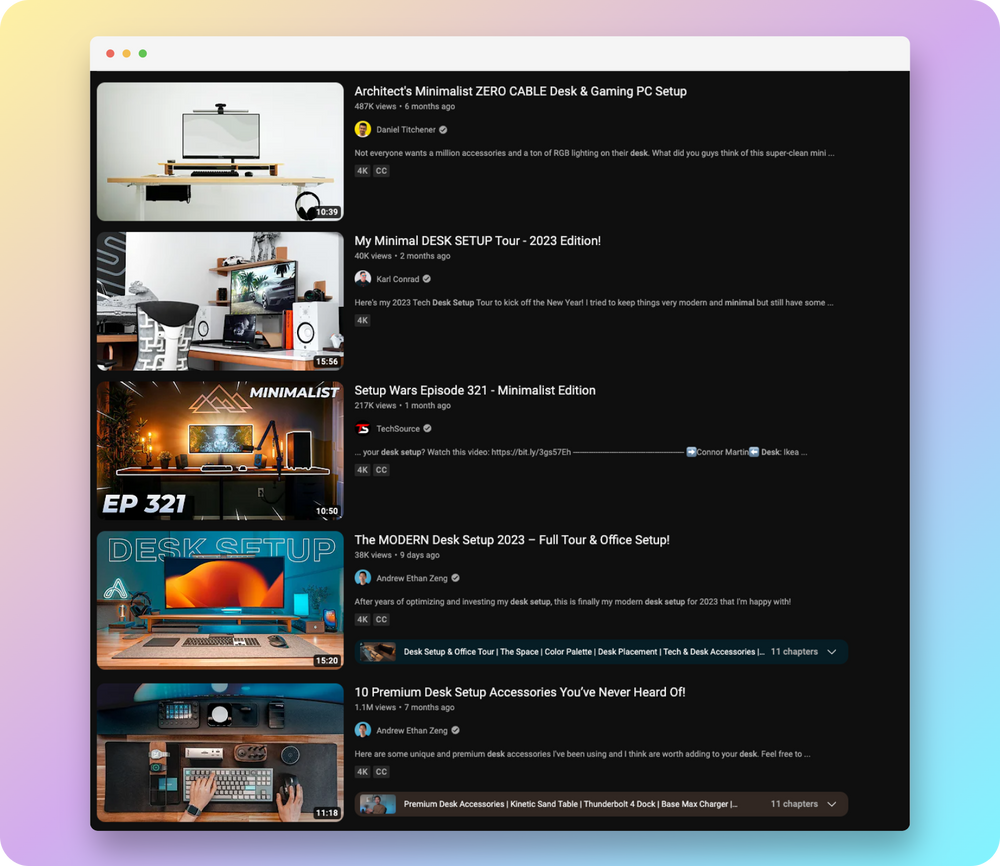Click the CC badge on the first video
Image resolution: width=1000 pixels, height=866 pixels.
[x=381, y=170]
